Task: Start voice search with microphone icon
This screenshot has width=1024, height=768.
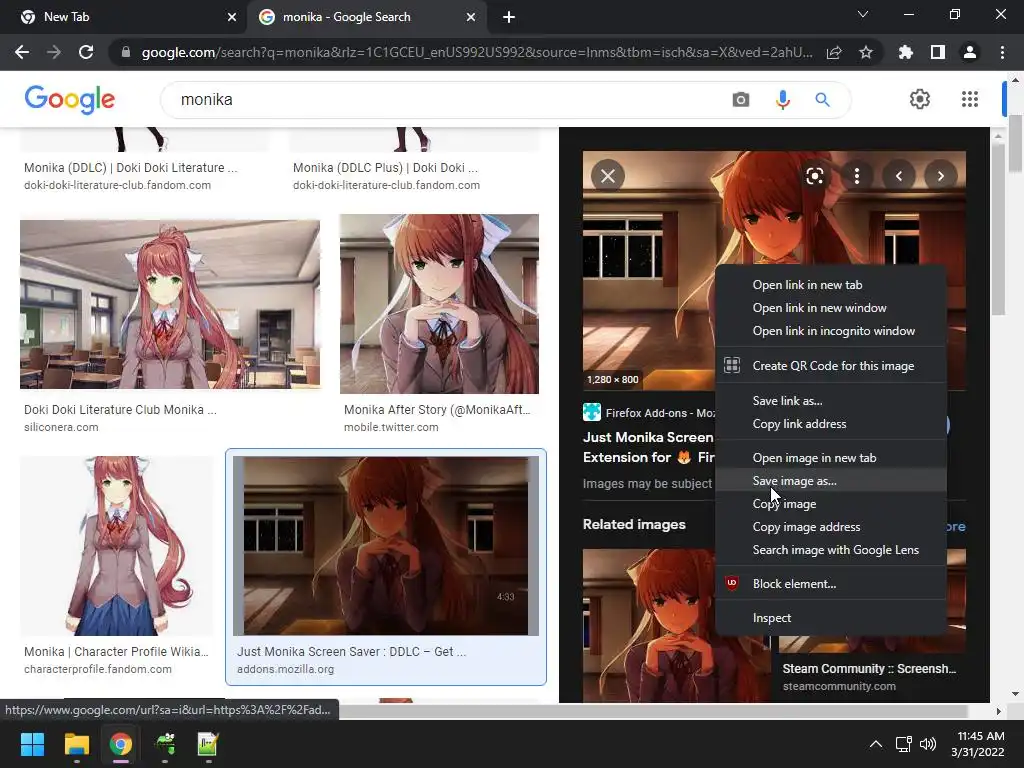Action: (x=782, y=99)
